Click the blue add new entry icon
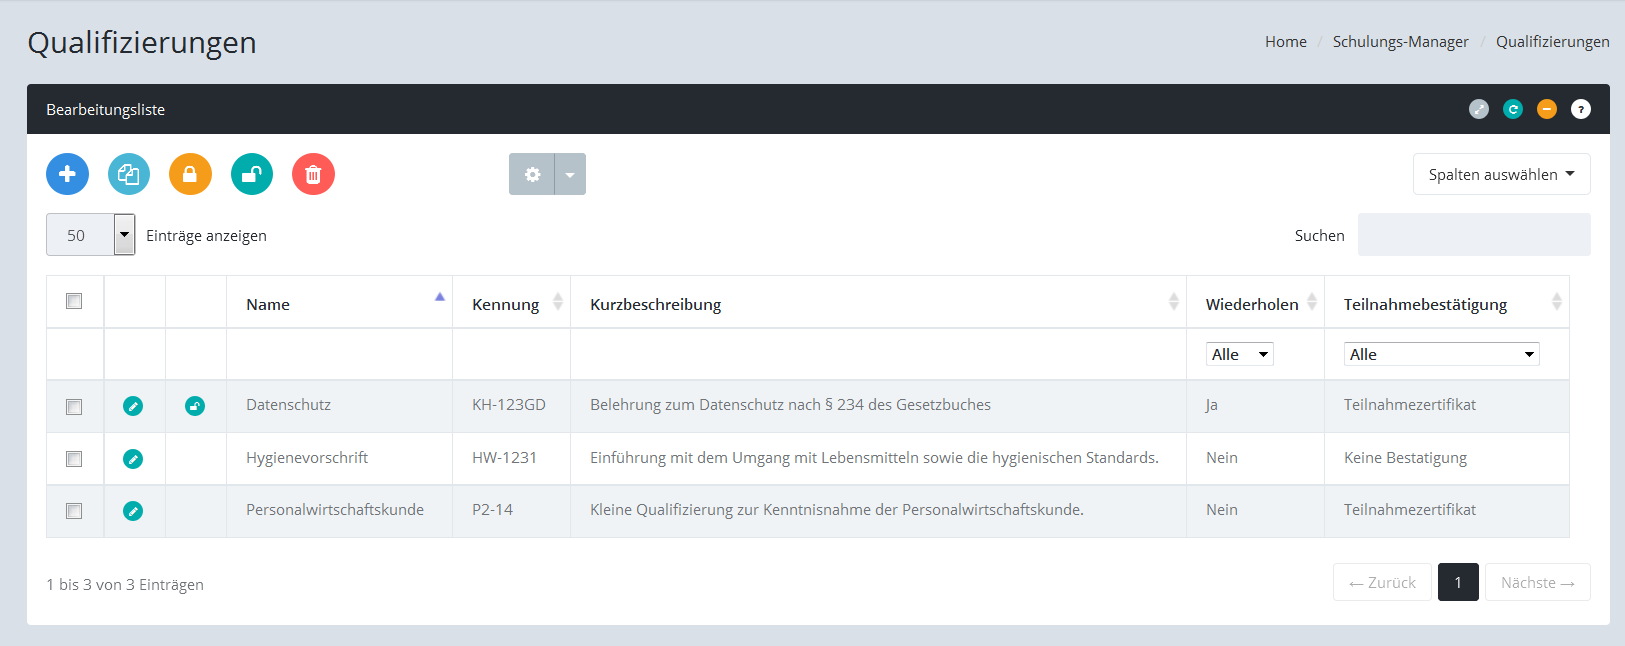Screen dimensions: 1625x646 (67, 174)
